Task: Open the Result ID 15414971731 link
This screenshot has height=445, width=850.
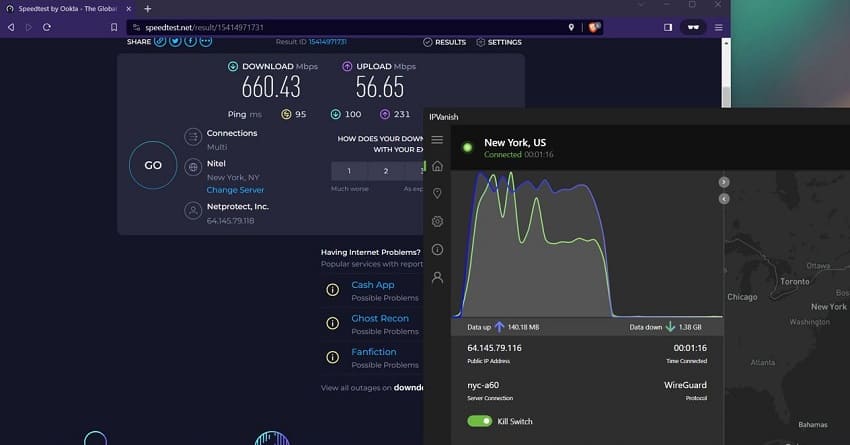Action: tap(327, 42)
